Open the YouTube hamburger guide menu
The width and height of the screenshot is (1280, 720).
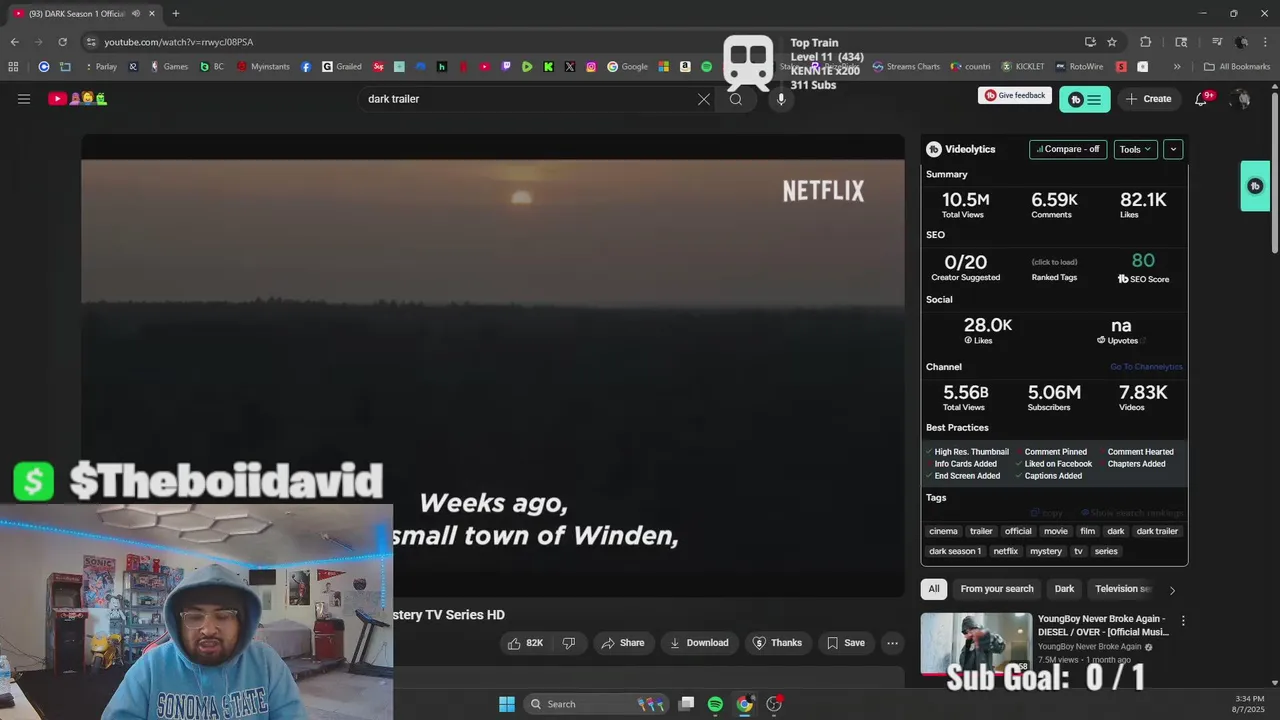point(24,99)
